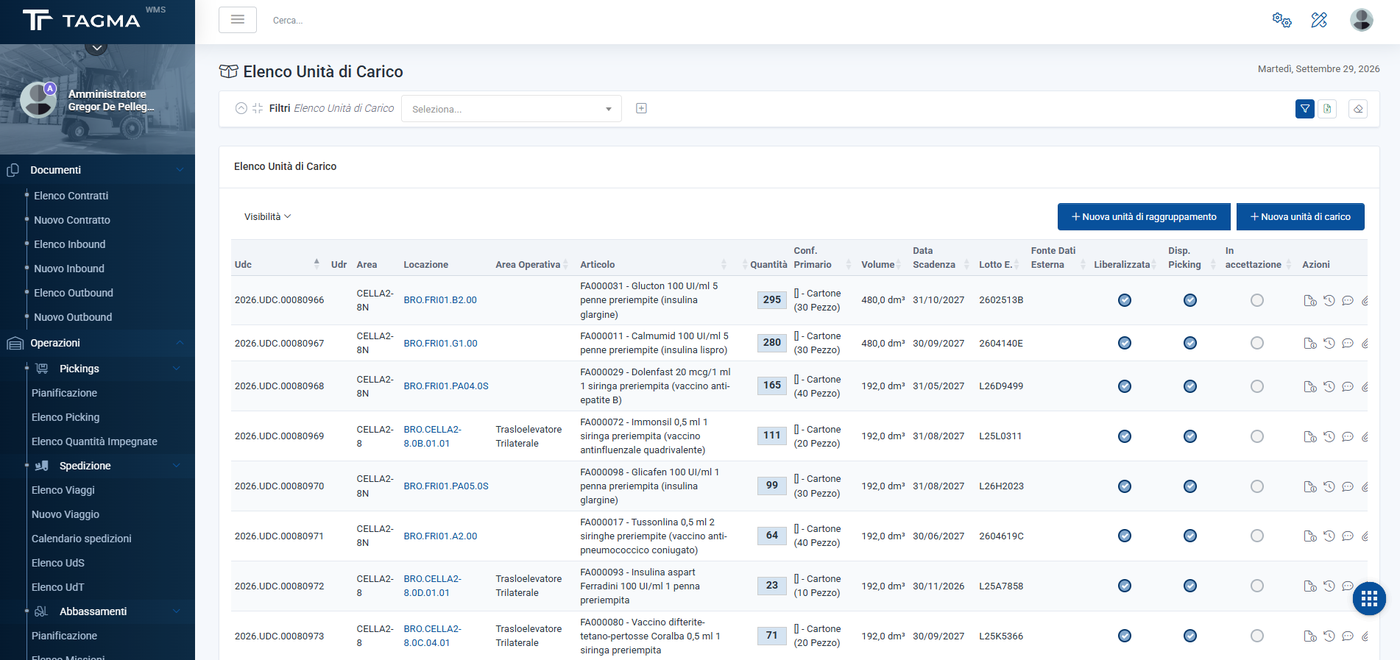Collapse the Filtri panel with circle chevron

241,108
